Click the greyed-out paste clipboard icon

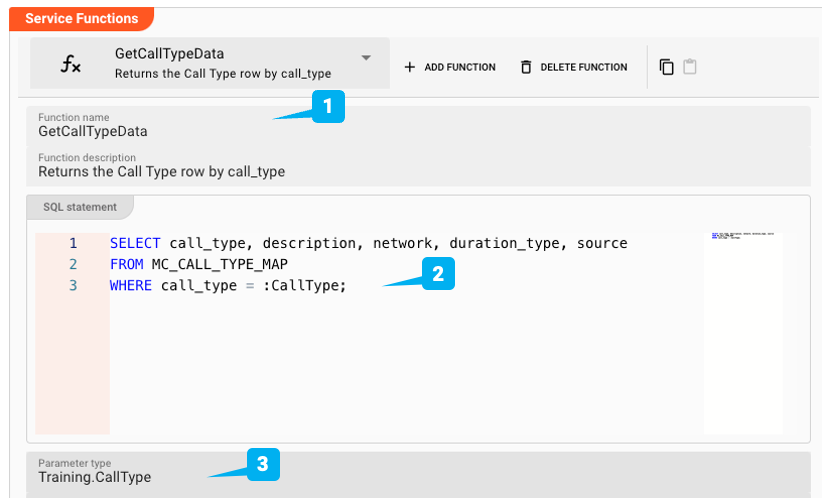click(x=690, y=67)
